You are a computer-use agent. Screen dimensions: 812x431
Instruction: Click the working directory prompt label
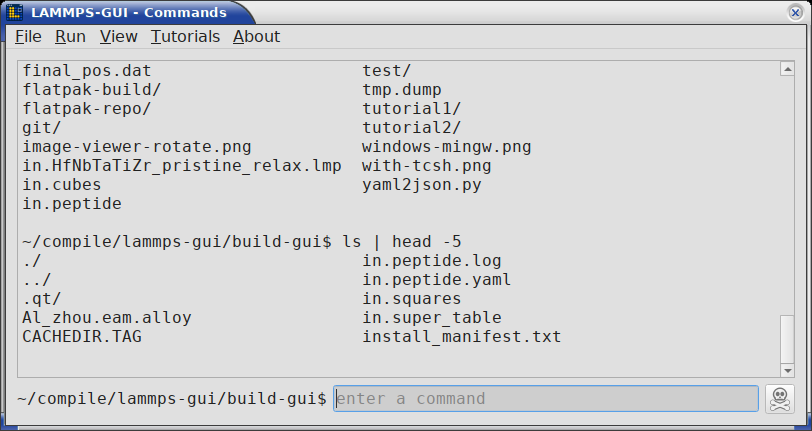172,398
